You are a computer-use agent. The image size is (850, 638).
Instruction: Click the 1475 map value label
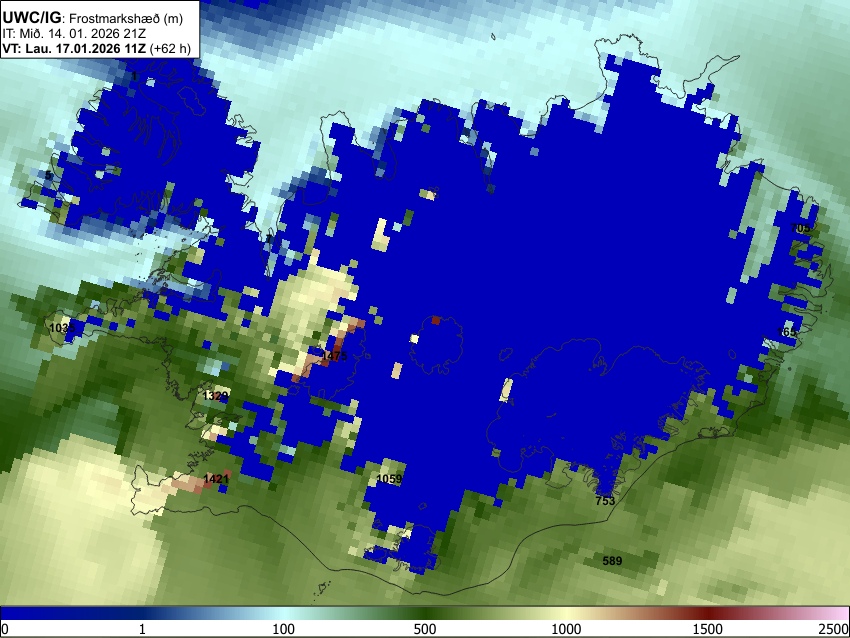tap(334, 356)
